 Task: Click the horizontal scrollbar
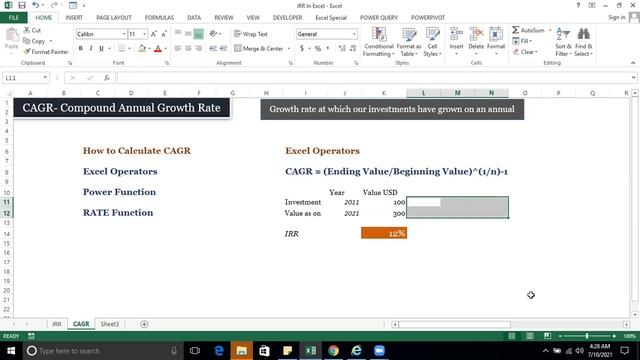(x=454, y=324)
